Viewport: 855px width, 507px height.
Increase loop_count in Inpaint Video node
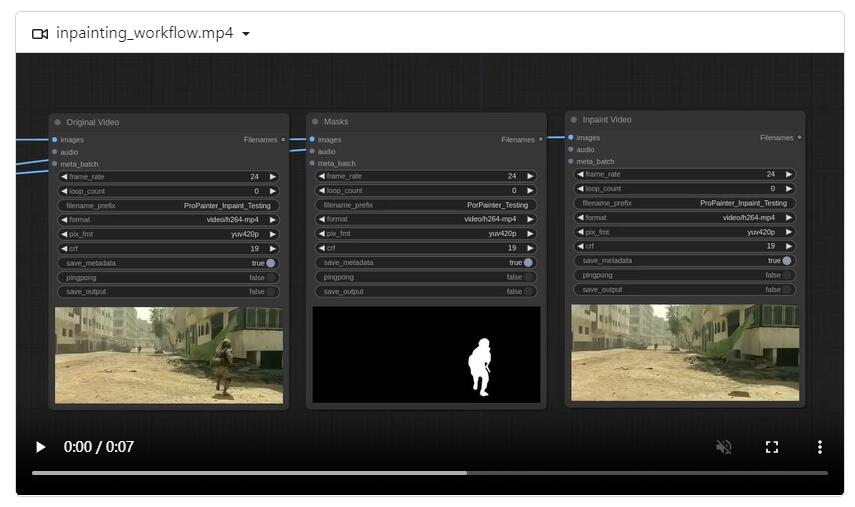coord(788,189)
